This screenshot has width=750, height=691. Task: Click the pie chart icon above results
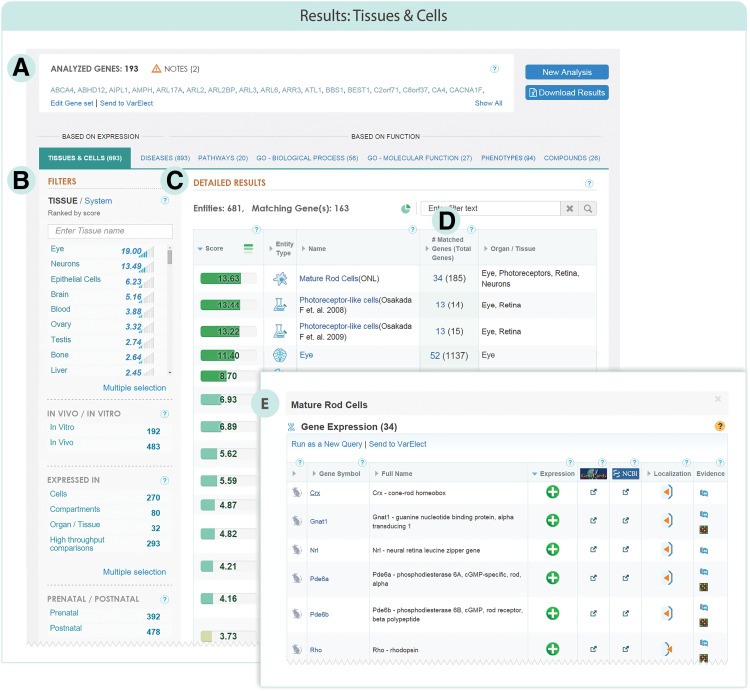[x=406, y=208]
